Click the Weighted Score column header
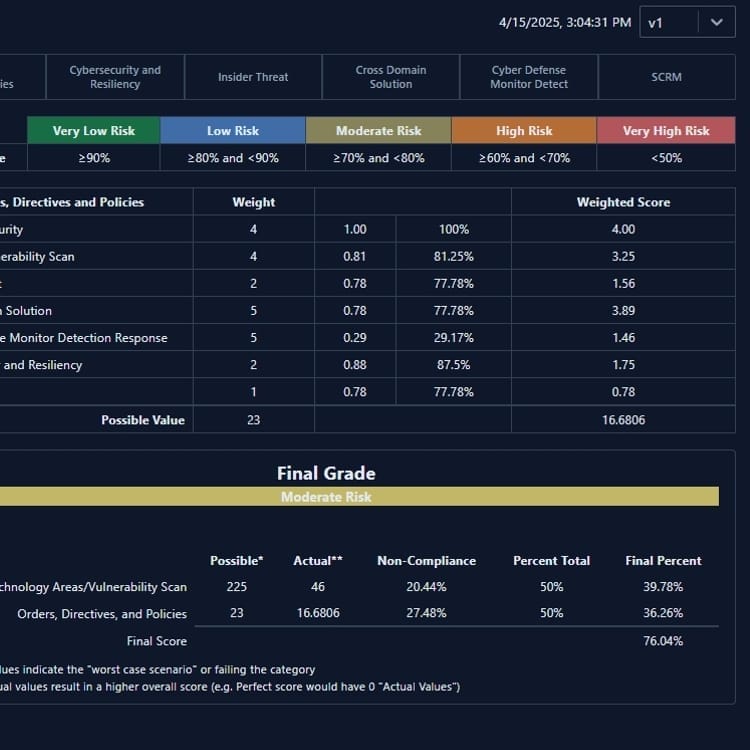Viewport: 750px width, 750px height. coord(623,202)
